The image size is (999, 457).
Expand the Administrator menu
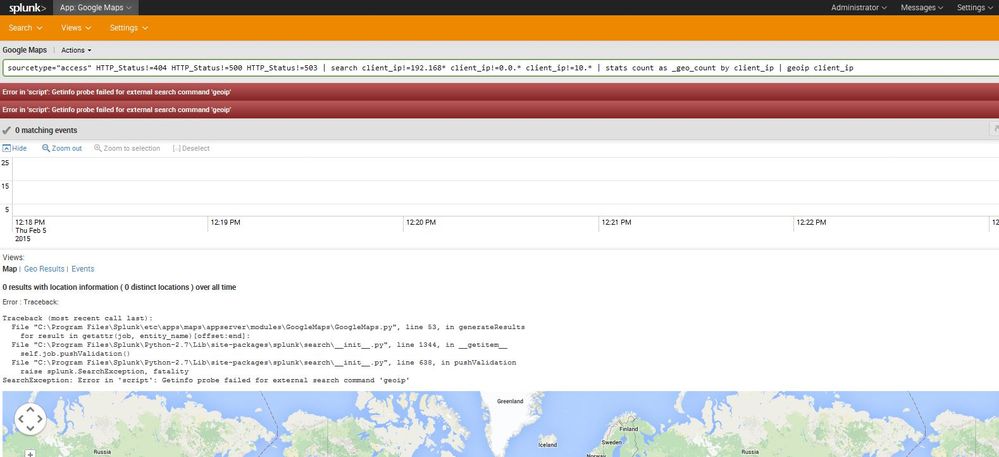click(x=858, y=8)
